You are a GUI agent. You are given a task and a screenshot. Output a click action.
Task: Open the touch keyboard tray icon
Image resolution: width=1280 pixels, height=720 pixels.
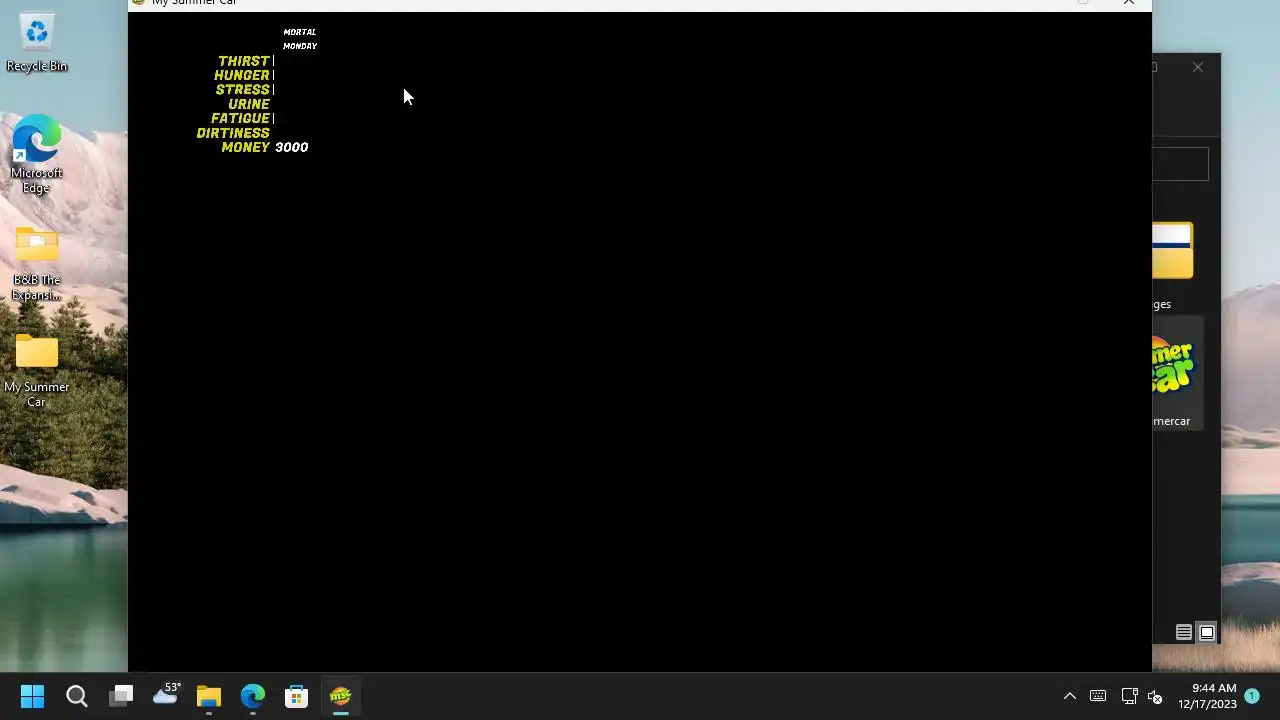(1098, 696)
